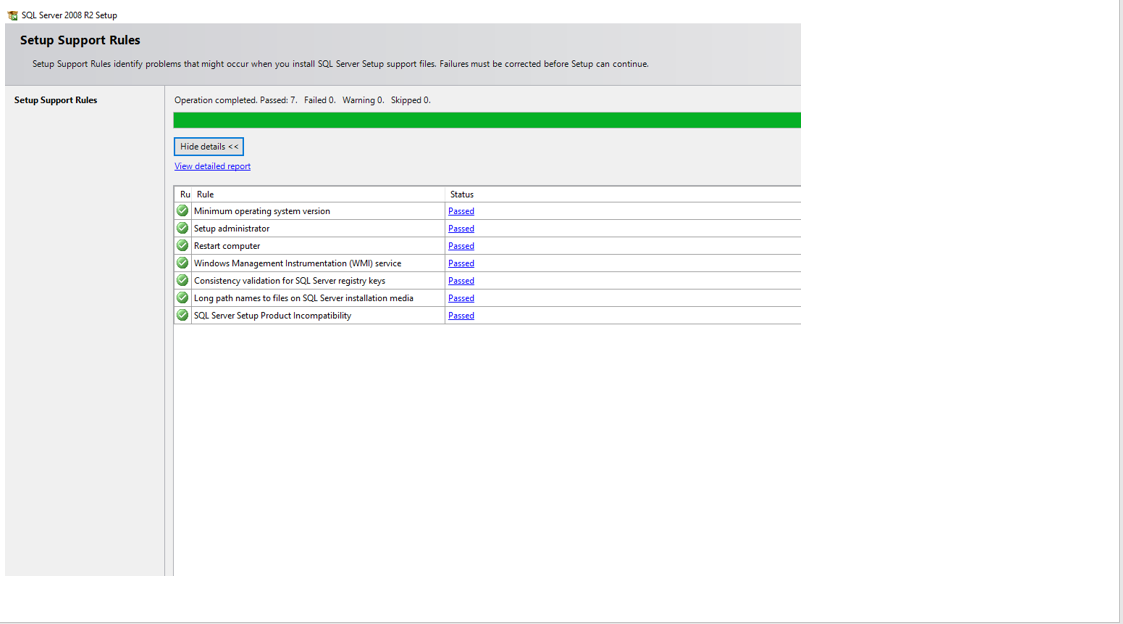Open Passed status for Restart computer
This screenshot has height=624, width=1123.
coord(461,246)
